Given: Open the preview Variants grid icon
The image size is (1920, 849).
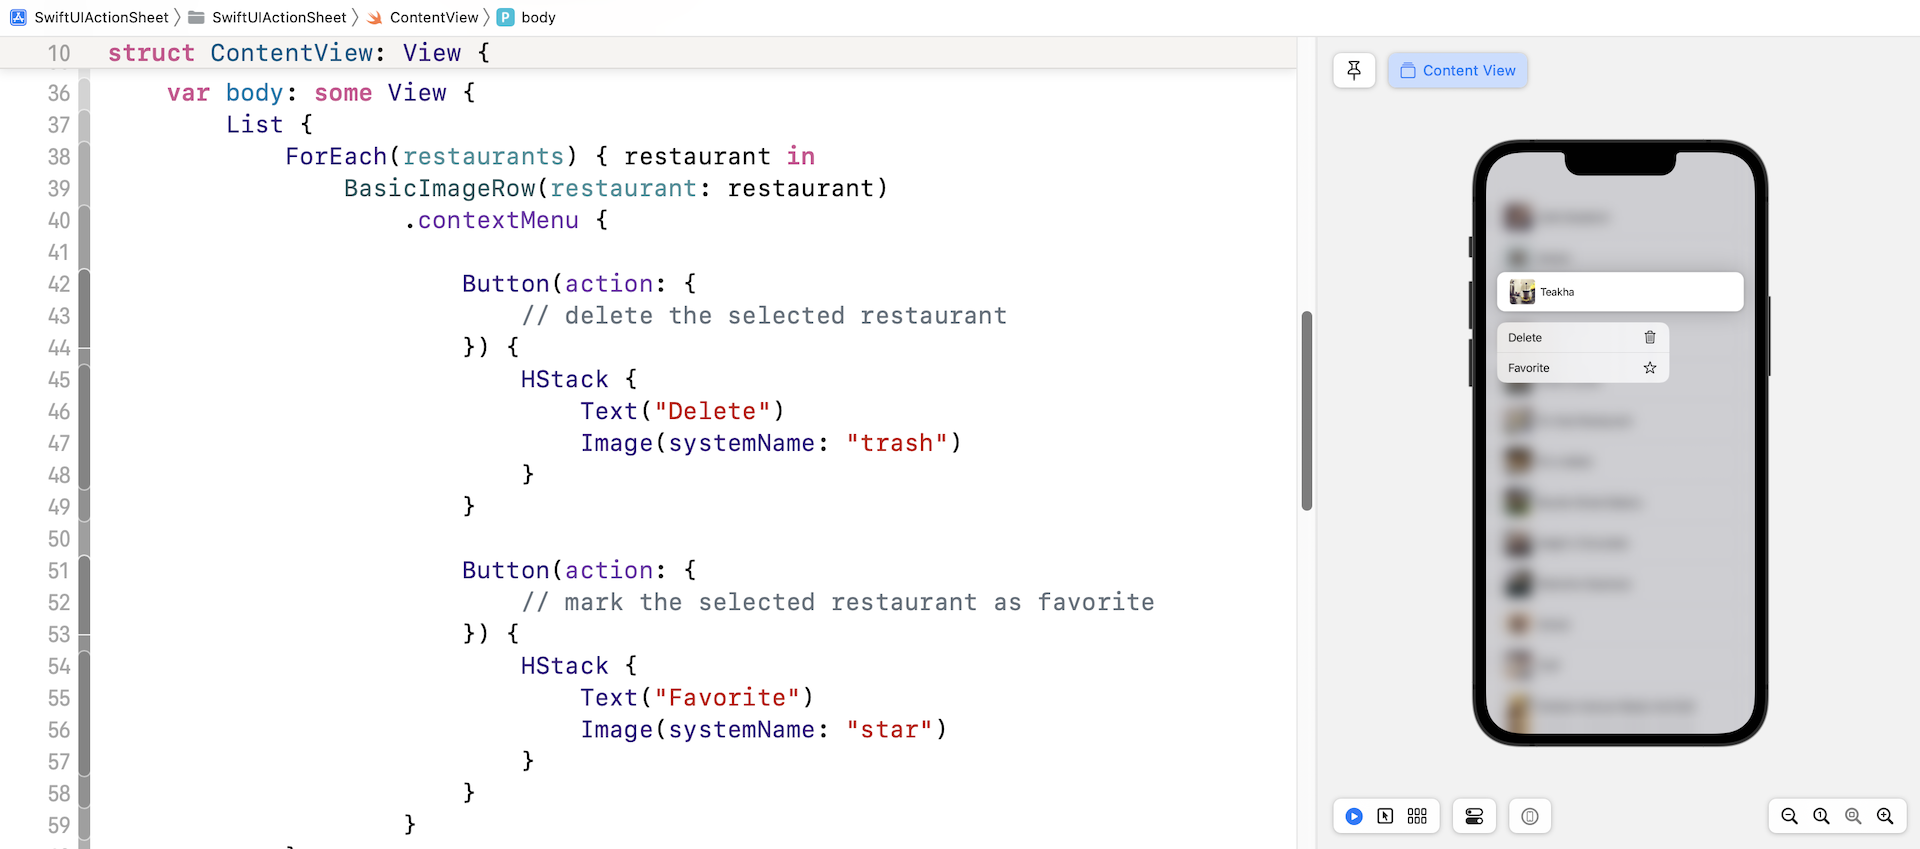Looking at the screenshot, I should point(1417,816).
